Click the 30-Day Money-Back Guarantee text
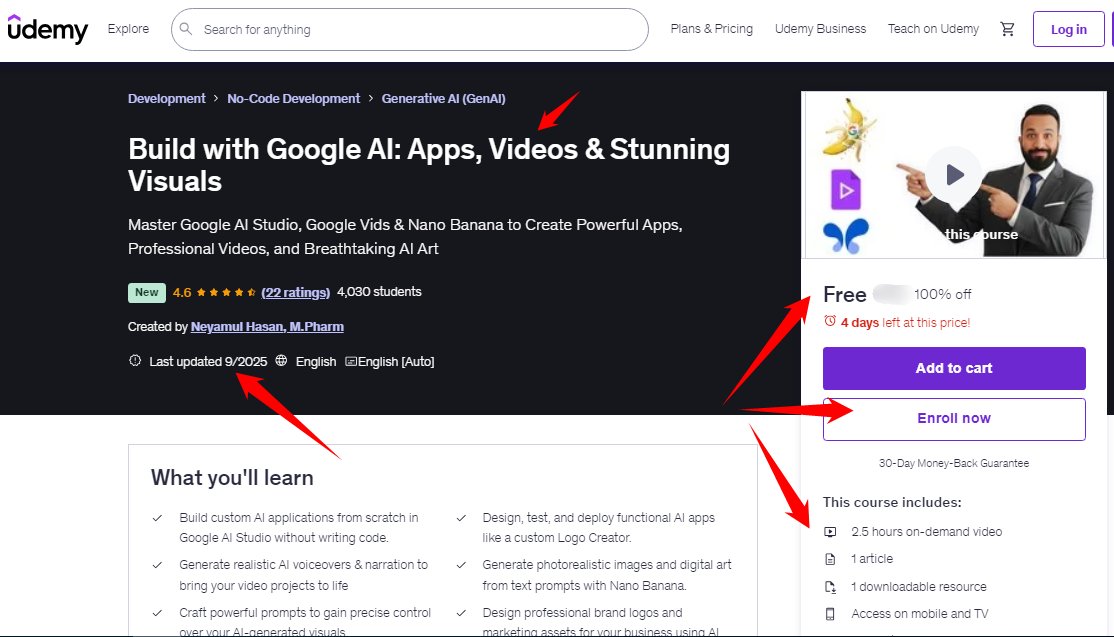1114x637 pixels. 954,463
